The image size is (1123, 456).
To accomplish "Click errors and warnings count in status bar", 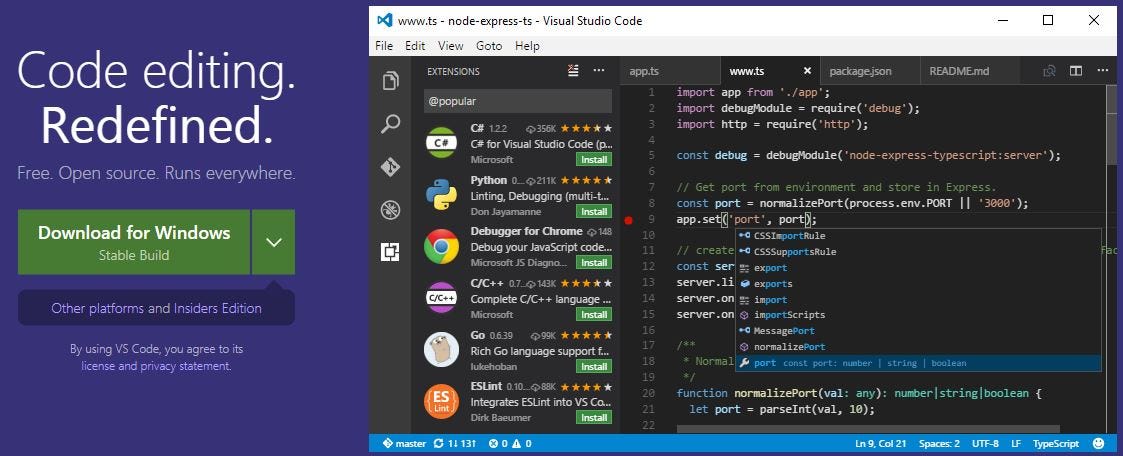I will (x=510, y=444).
